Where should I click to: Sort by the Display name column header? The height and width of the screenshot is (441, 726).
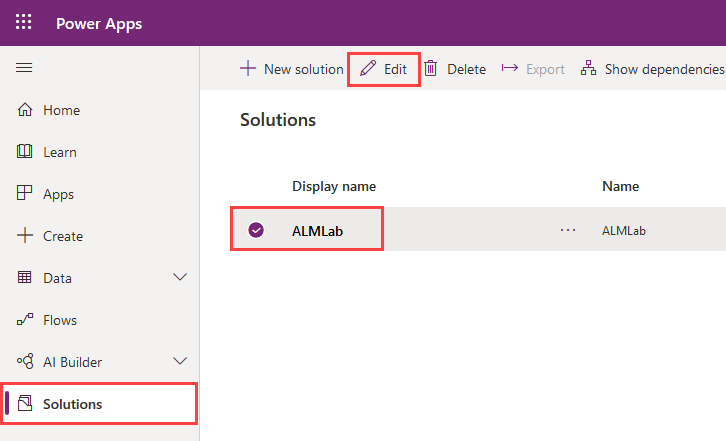click(x=334, y=186)
